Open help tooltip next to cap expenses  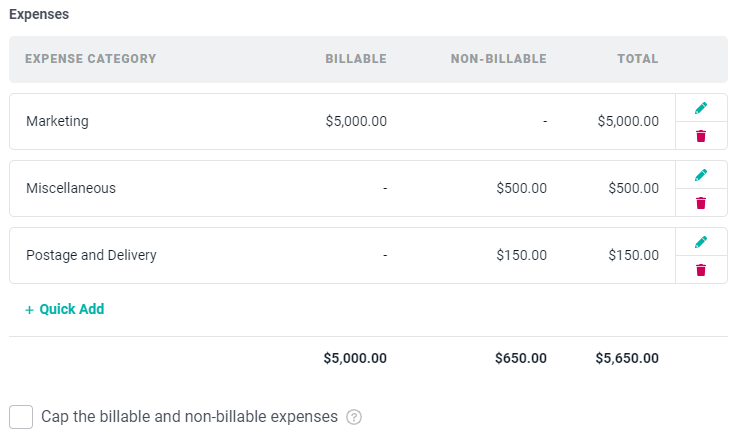coord(354,417)
